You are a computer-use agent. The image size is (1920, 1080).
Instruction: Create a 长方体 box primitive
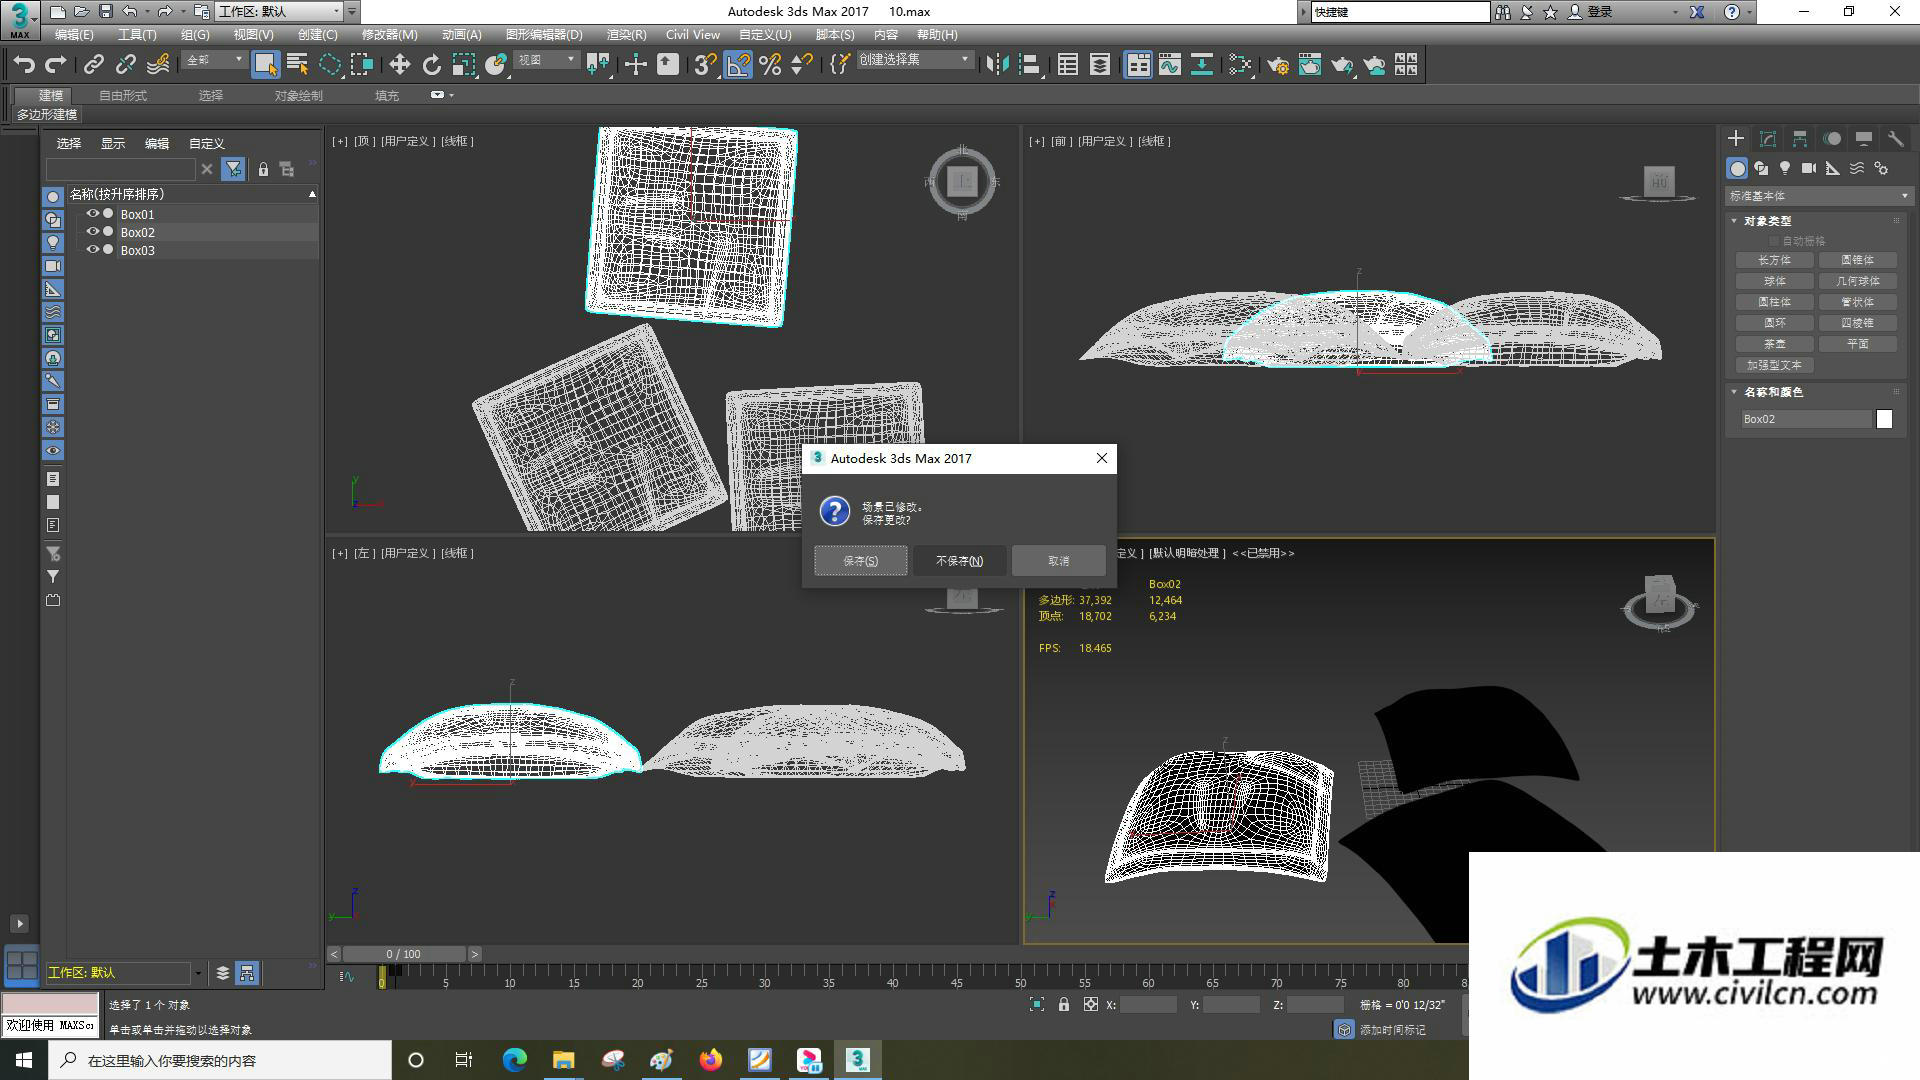(1775, 260)
